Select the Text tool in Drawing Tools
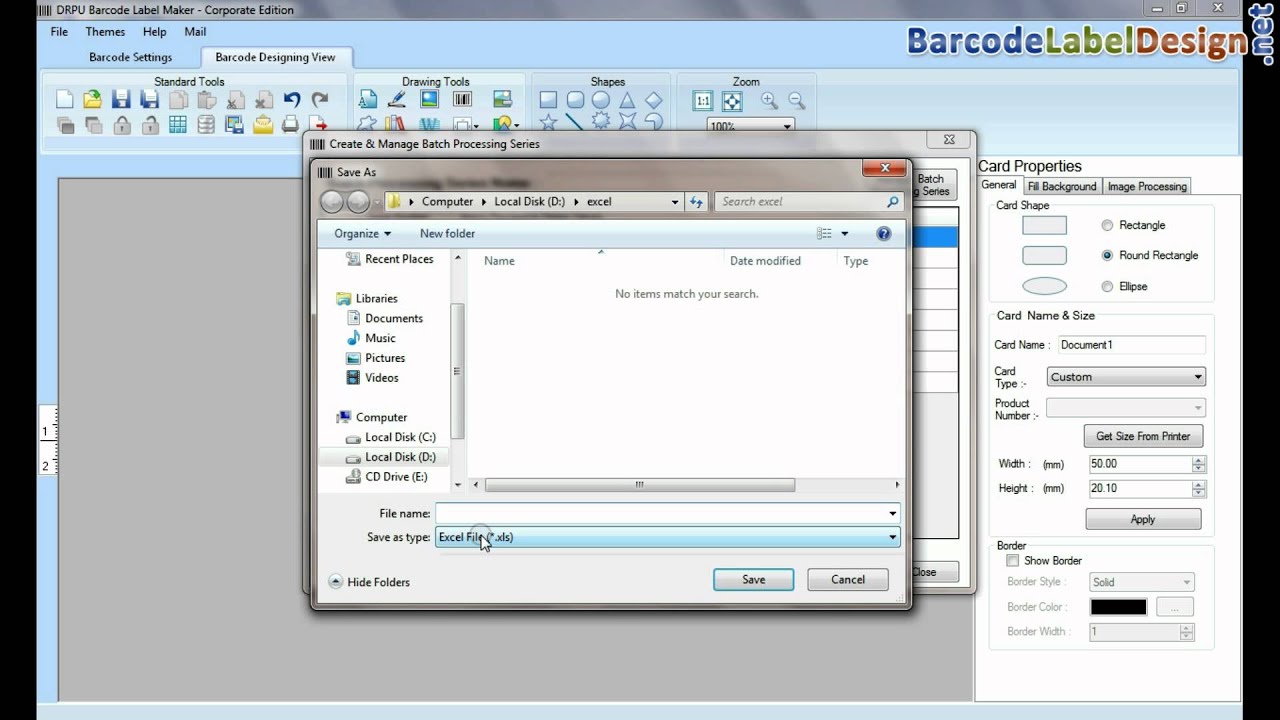The width and height of the screenshot is (1280, 720). (x=368, y=99)
